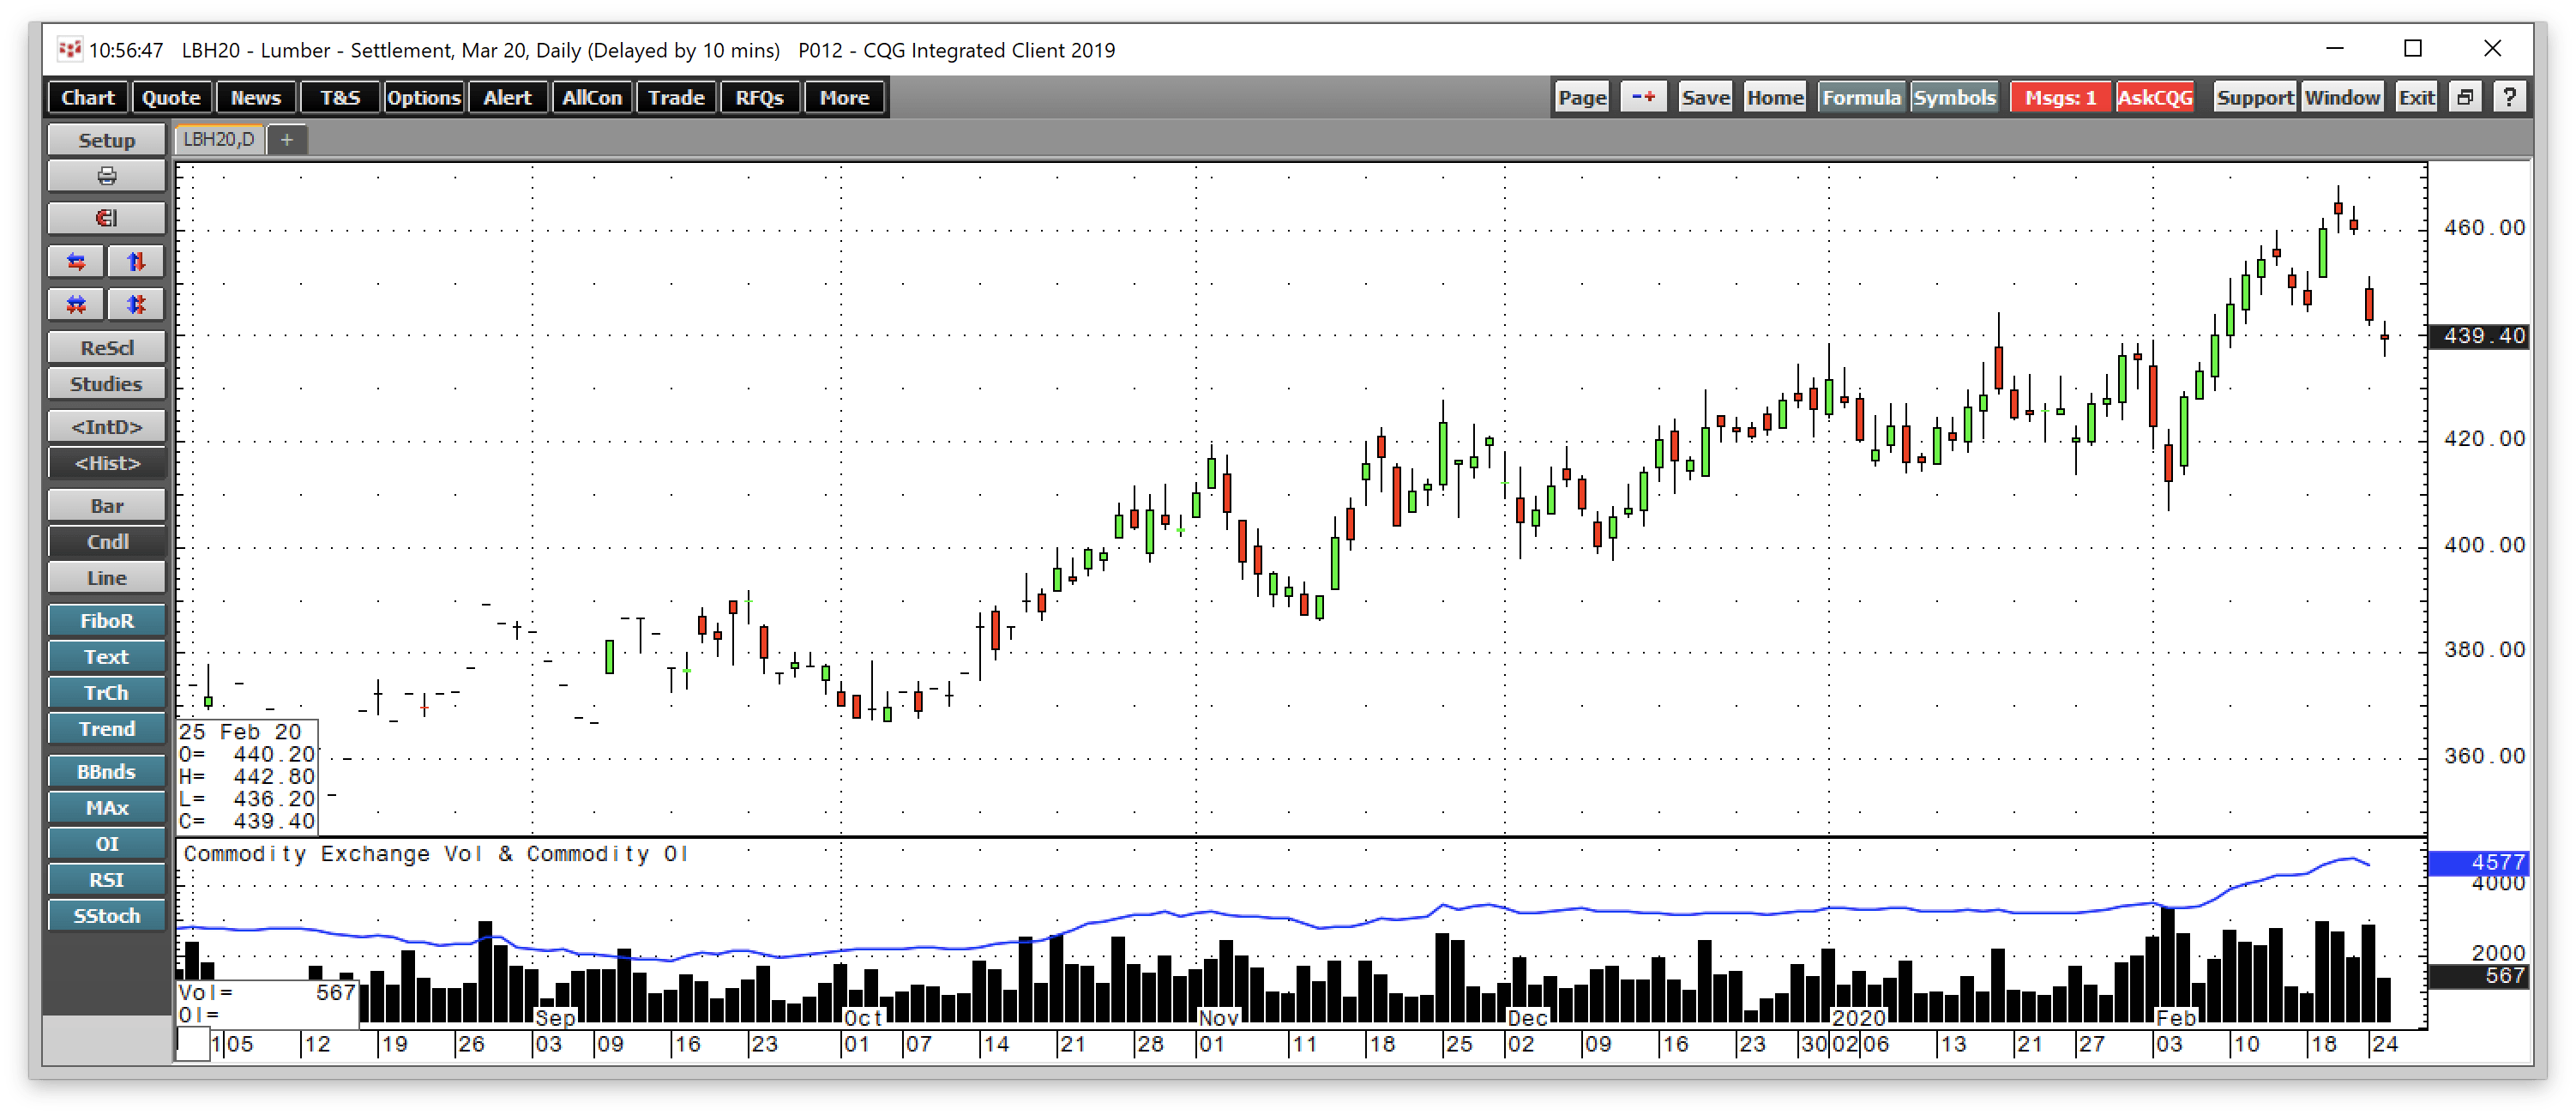Viewport: 2576px width, 1115px height.
Task: Open the Window menu
Action: pyautogui.click(x=2342, y=97)
